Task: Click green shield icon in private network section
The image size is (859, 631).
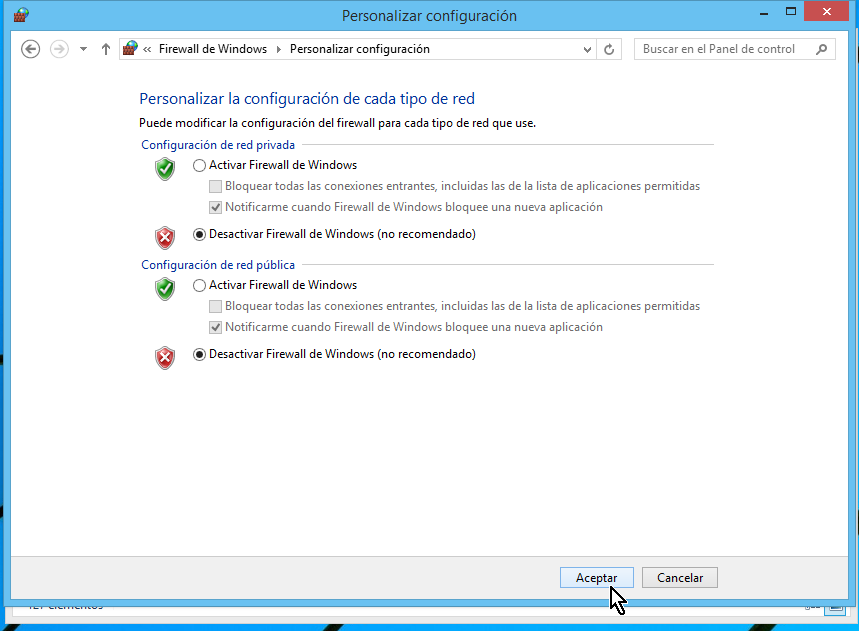Action: coord(165,169)
